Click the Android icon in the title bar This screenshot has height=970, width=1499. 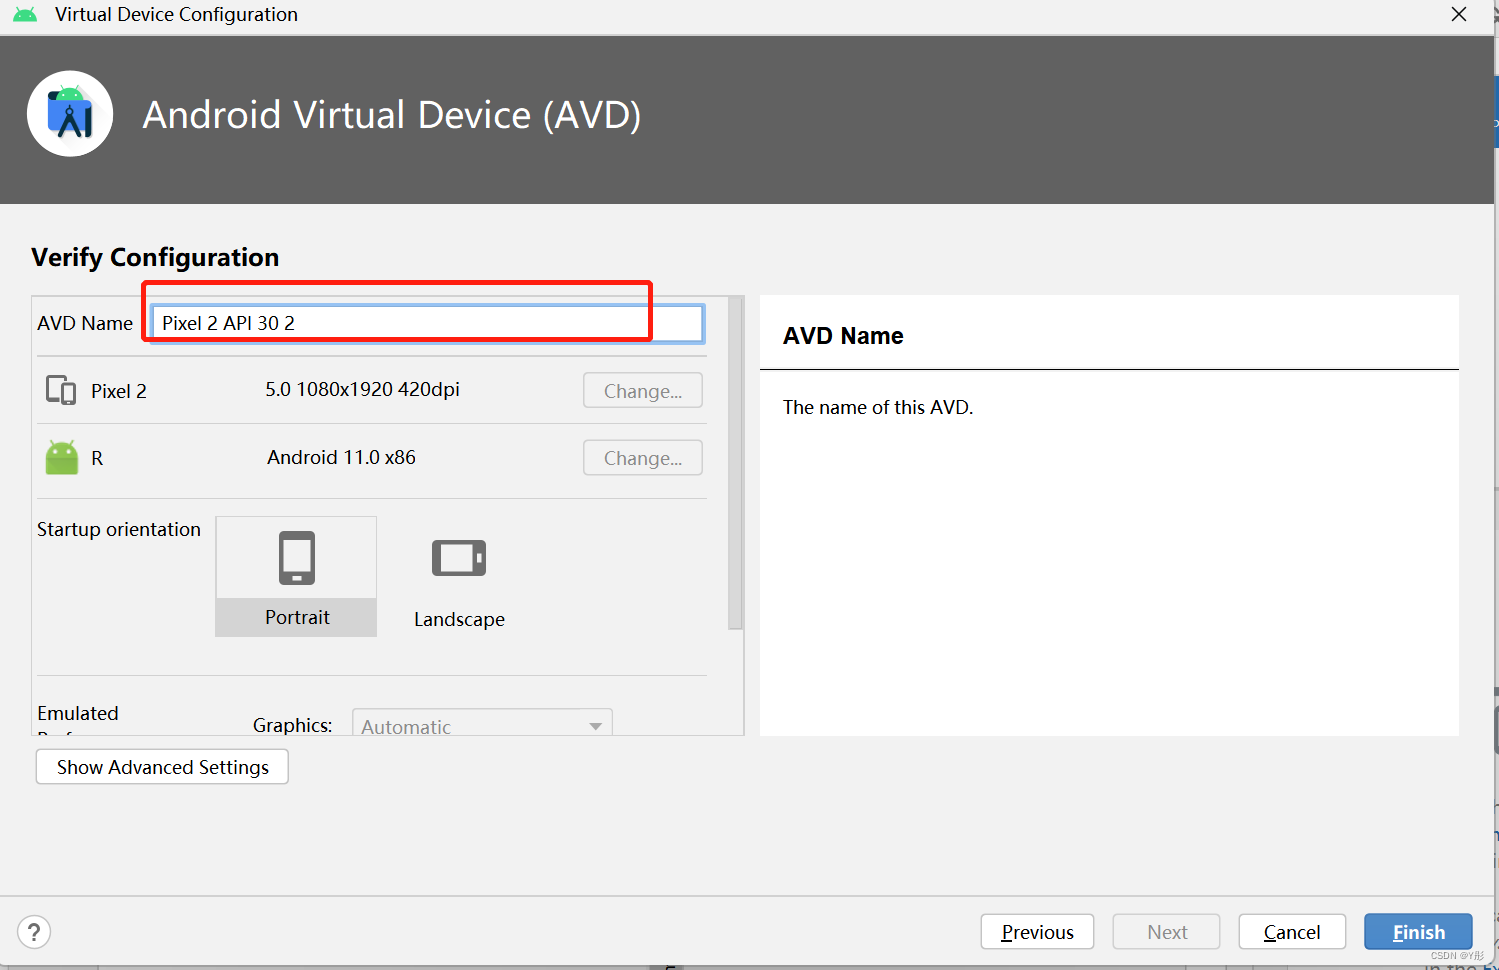(x=24, y=14)
